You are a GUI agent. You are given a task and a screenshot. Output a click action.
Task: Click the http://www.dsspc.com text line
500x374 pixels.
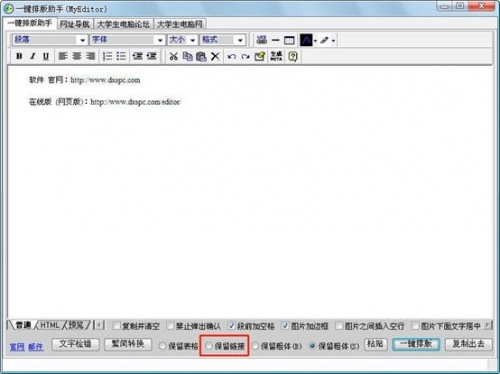coord(105,80)
